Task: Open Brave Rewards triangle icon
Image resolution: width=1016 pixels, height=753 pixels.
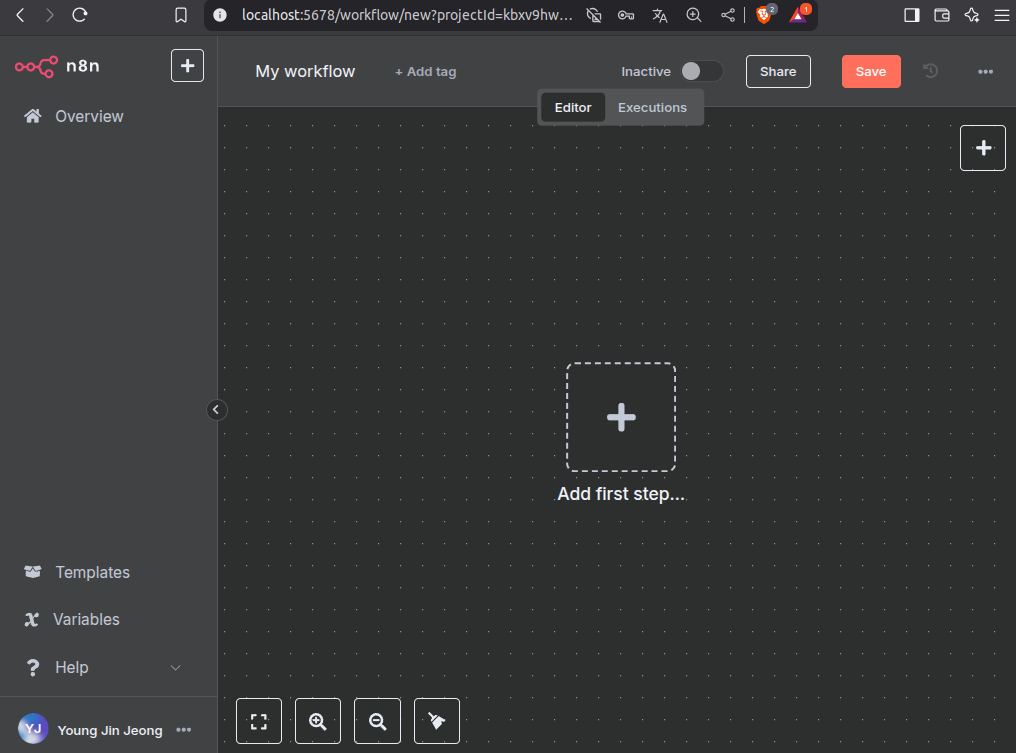Action: 799,14
